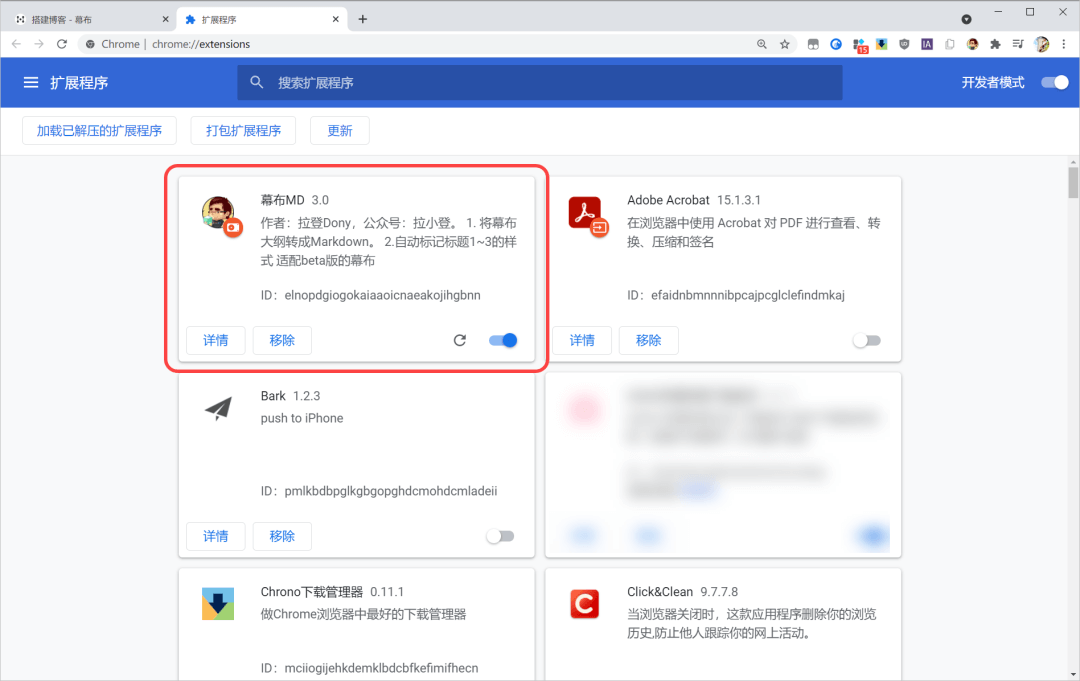This screenshot has width=1080, height=681.
Task: Click the 更新 button
Action: [x=340, y=131]
